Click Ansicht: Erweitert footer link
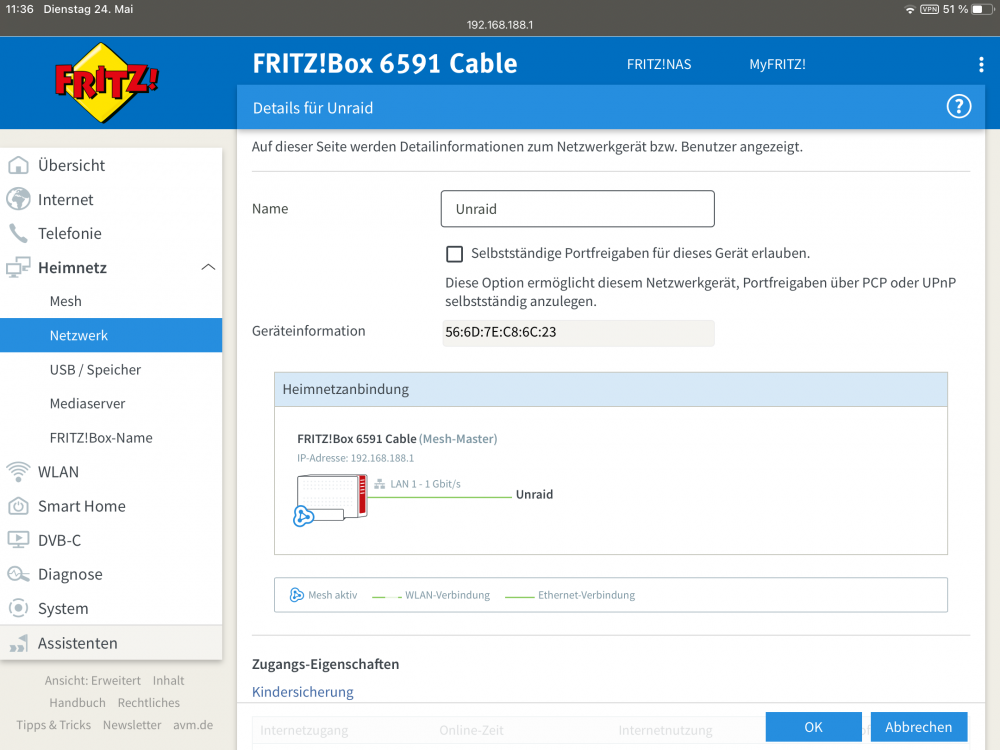 (x=92, y=680)
